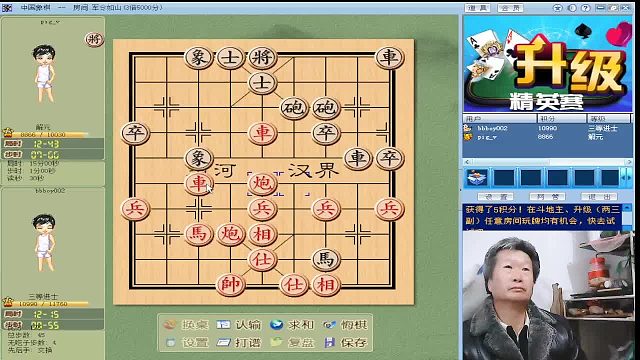The width and height of the screenshot is (640, 360).
Task: Select the black pawn 卒 on the left edge
Action: point(135,133)
